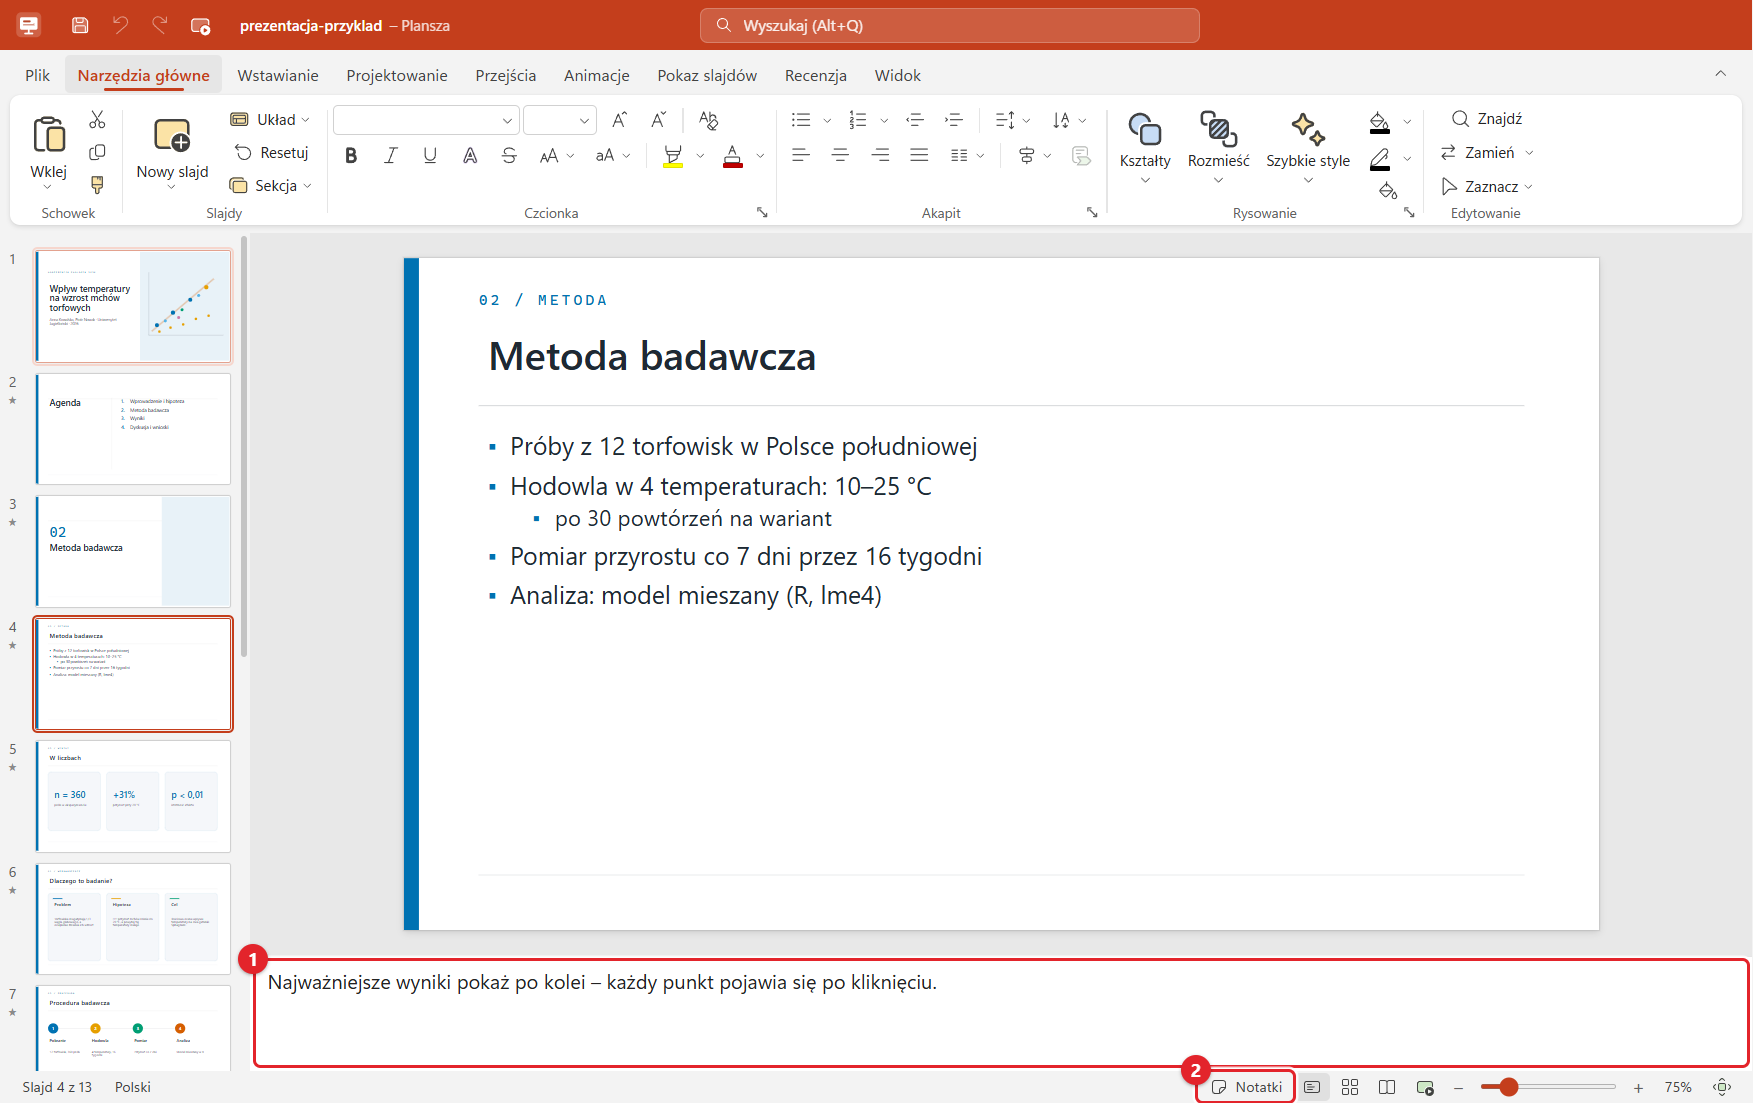
Task: Switch to Slide Sorter view icon
Action: click(1350, 1087)
